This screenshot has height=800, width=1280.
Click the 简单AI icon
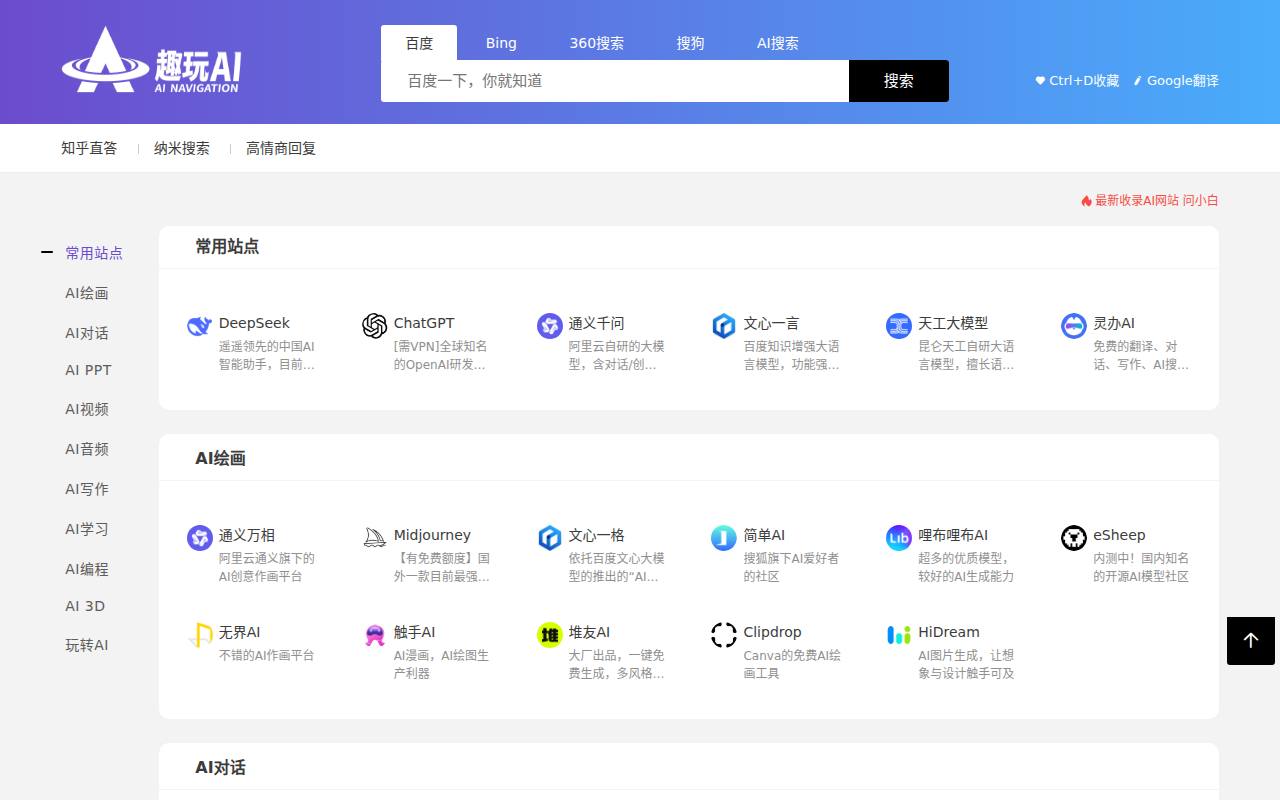[724, 538]
